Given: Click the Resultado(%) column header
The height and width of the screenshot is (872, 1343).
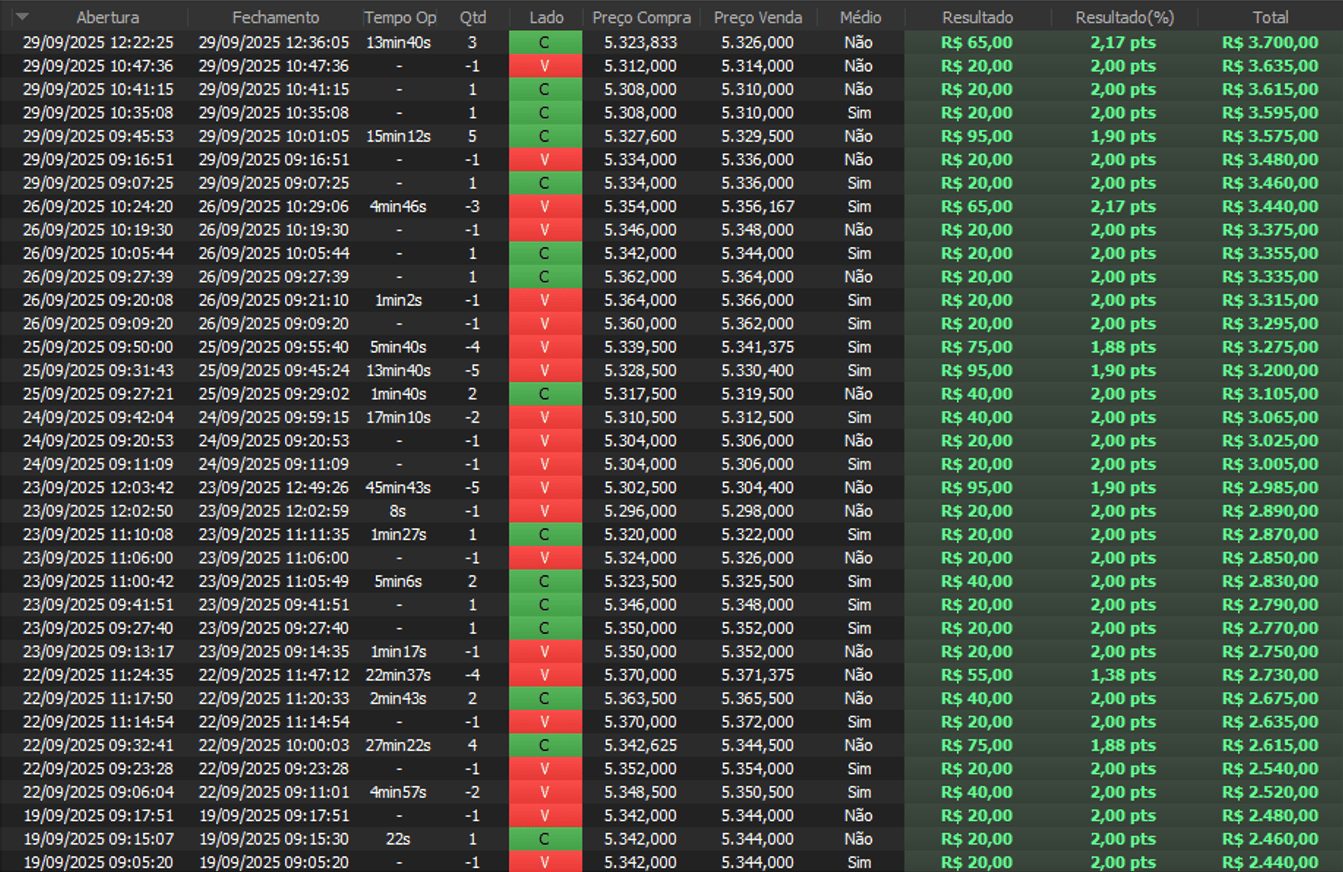Looking at the screenshot, I should pyautogui.click(x=1124, y=18).
